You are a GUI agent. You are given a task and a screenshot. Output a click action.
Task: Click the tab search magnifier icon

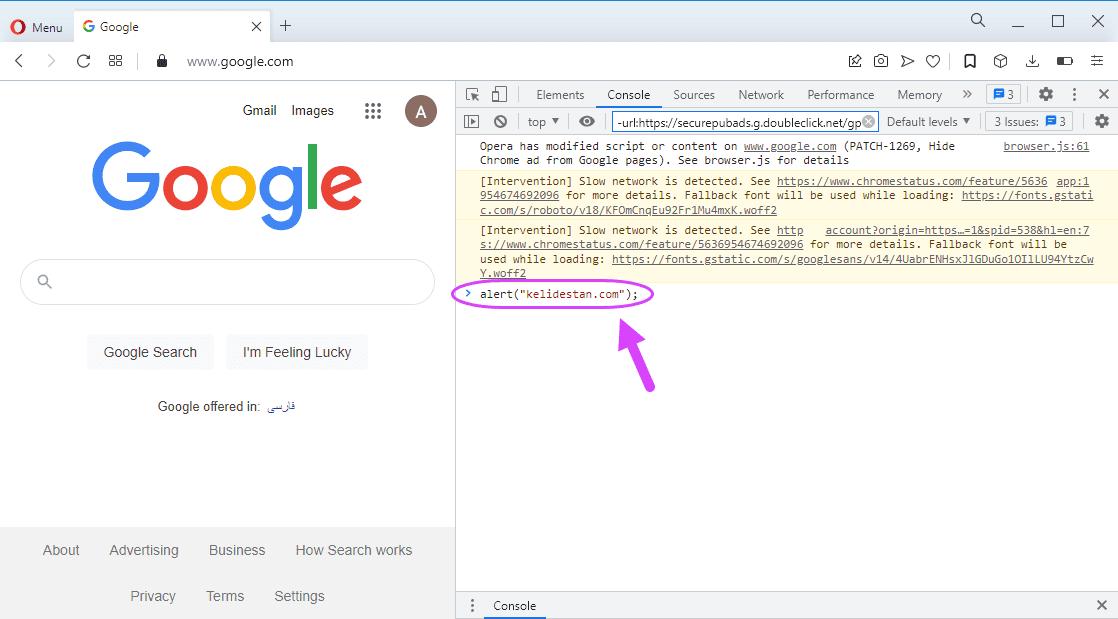[x=978, y=21]
